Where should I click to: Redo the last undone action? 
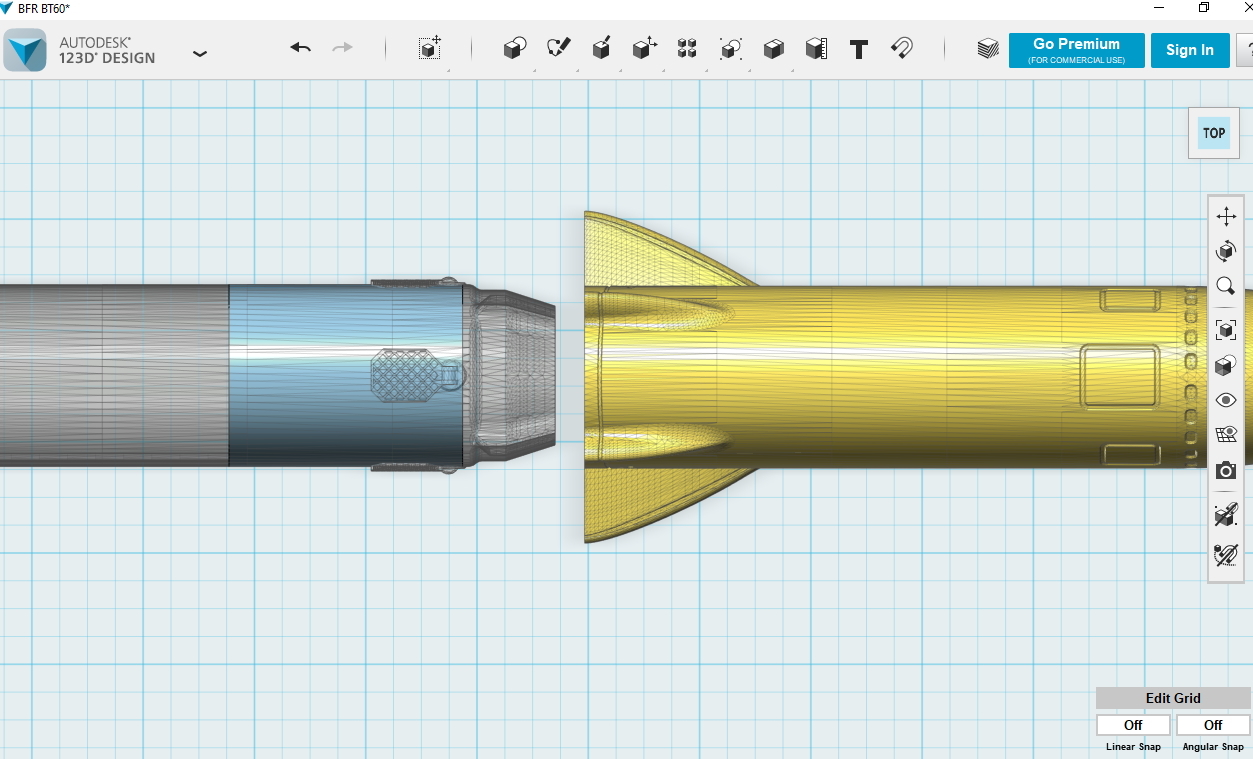tap(342, 48)
